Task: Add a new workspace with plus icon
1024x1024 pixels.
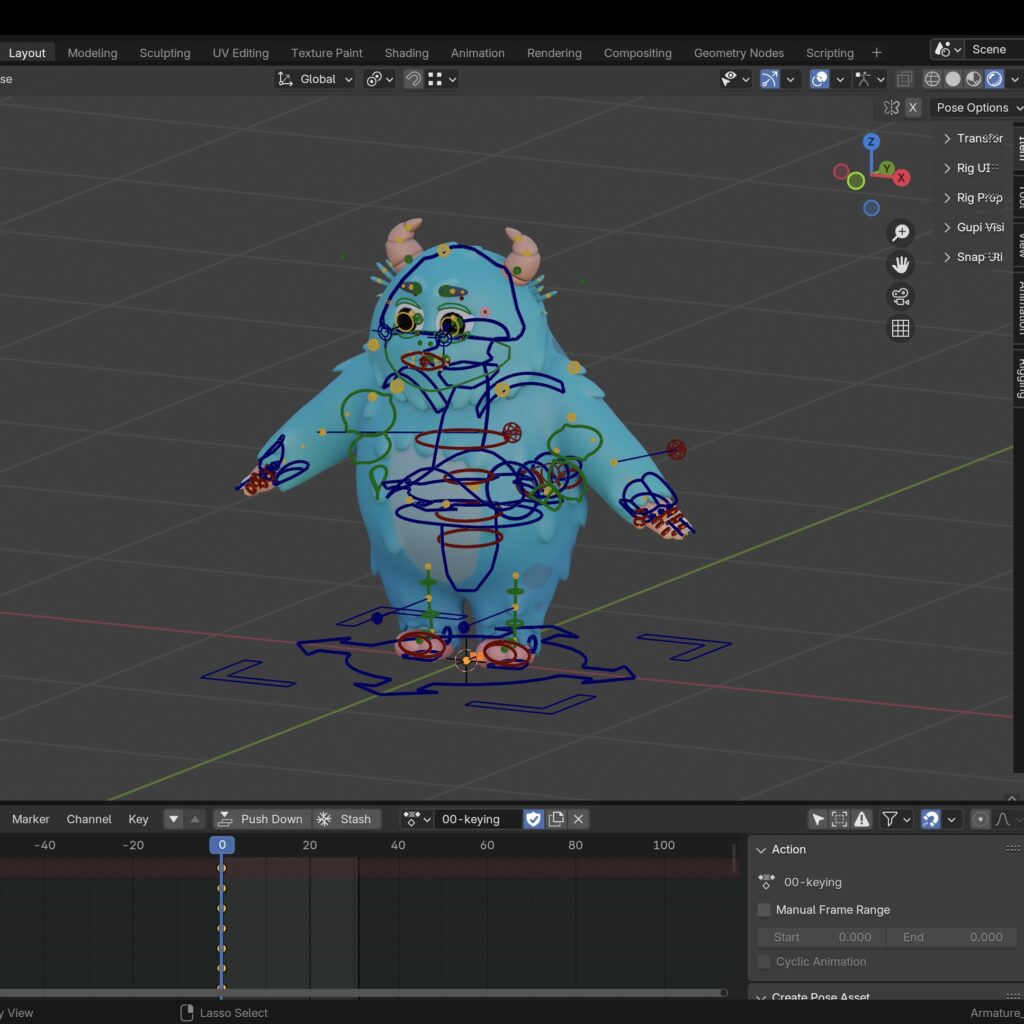Action: click(876, 53)
